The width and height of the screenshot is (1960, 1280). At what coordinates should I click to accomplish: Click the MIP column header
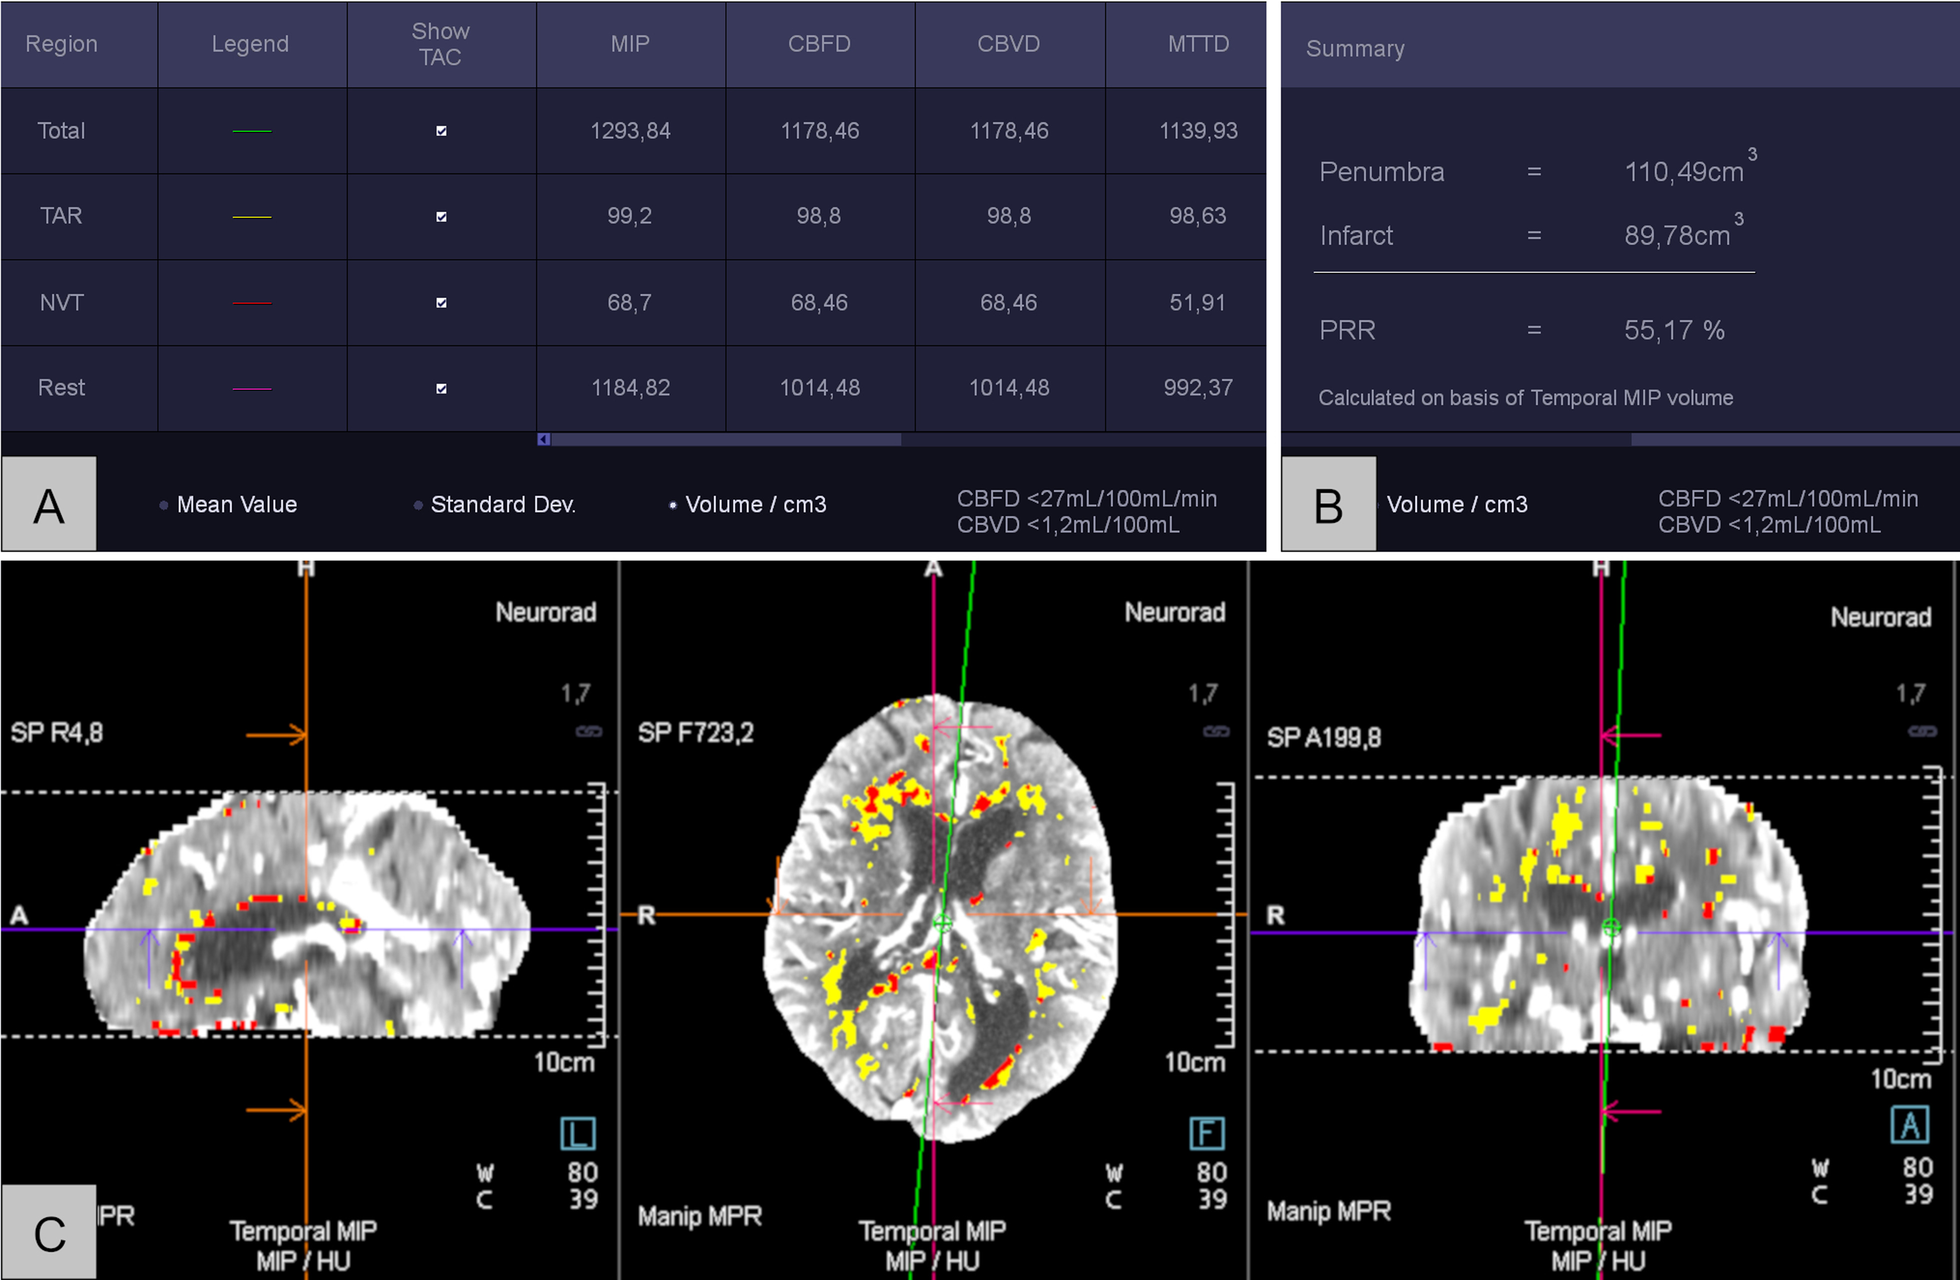[630, 44]
